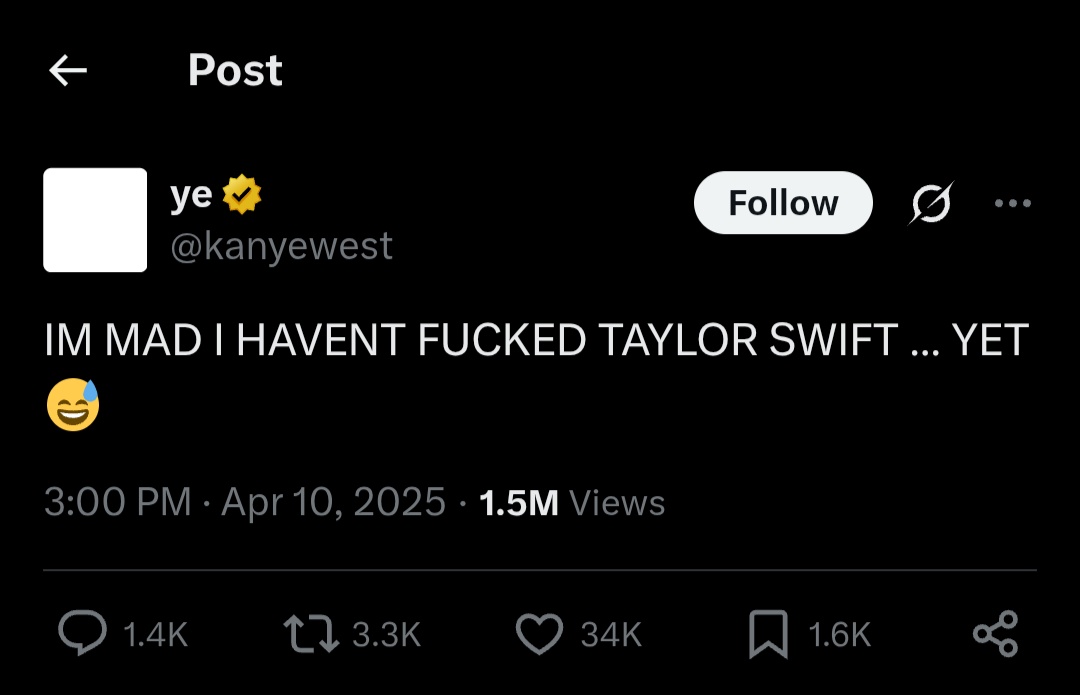Go back using the back arrow

[x=68, y=70]
